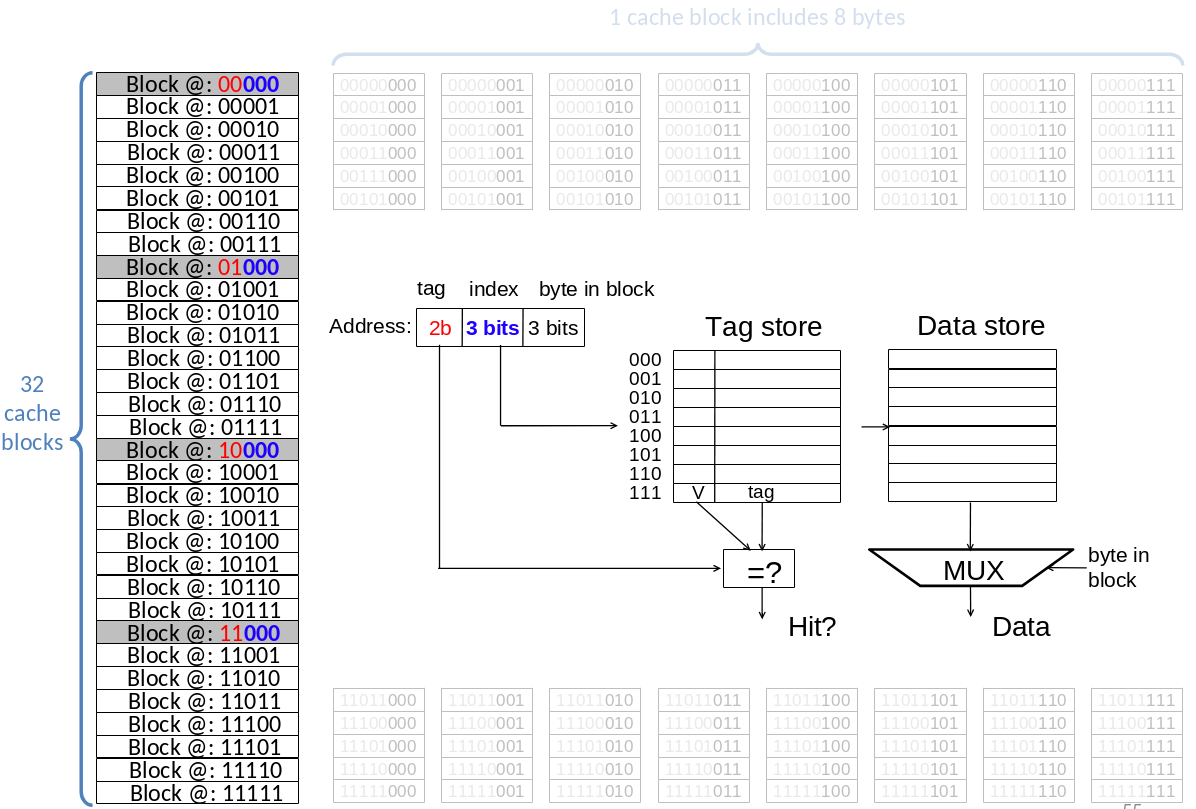Click the Block @: 00111 row
Screen dimensions: 1196x809
(197, 244)
